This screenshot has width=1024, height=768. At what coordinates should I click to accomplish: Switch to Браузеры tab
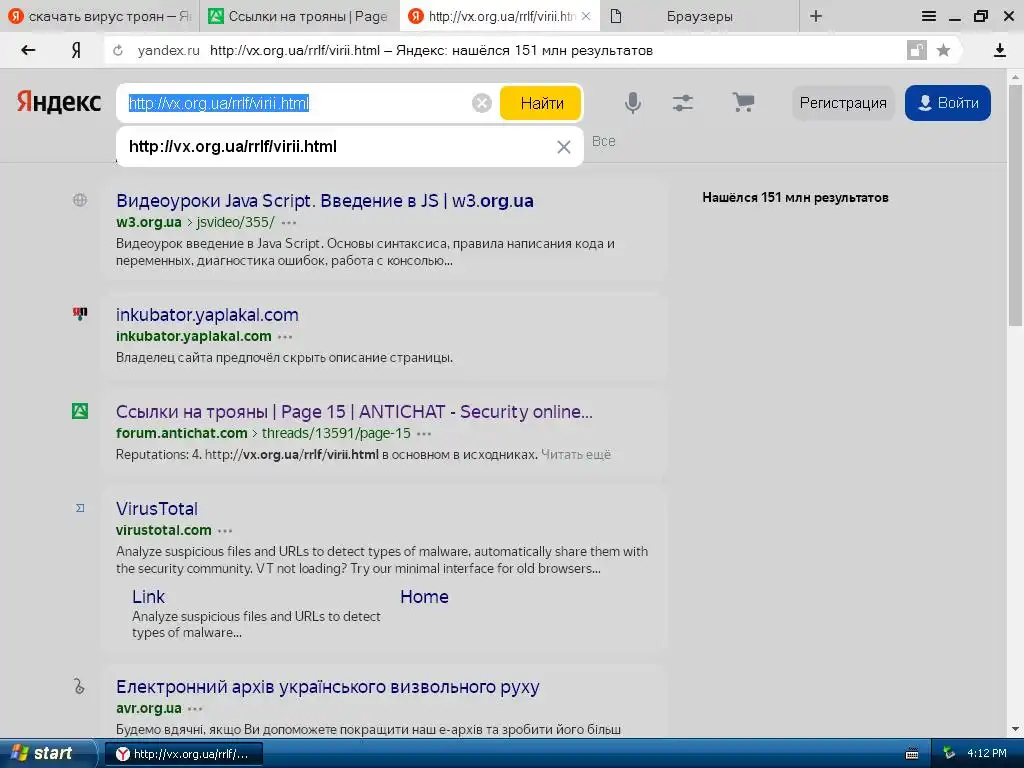point(699,16)
